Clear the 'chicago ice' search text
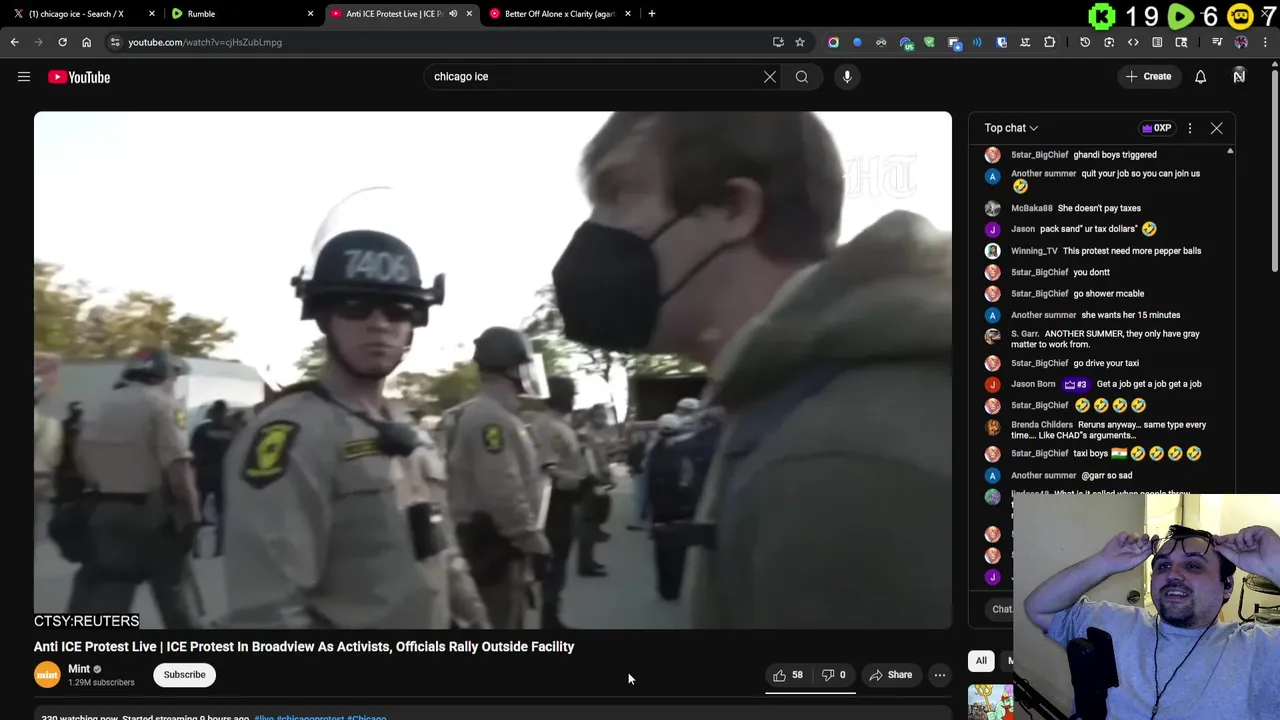 [770, 77]
